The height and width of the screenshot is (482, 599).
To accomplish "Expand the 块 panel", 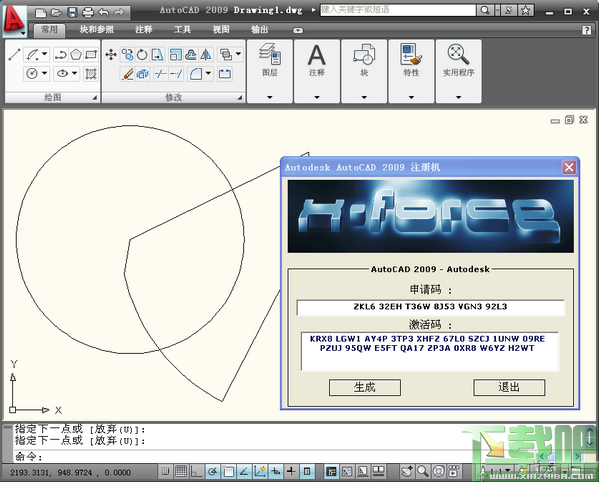I will (x=364, y=97).
